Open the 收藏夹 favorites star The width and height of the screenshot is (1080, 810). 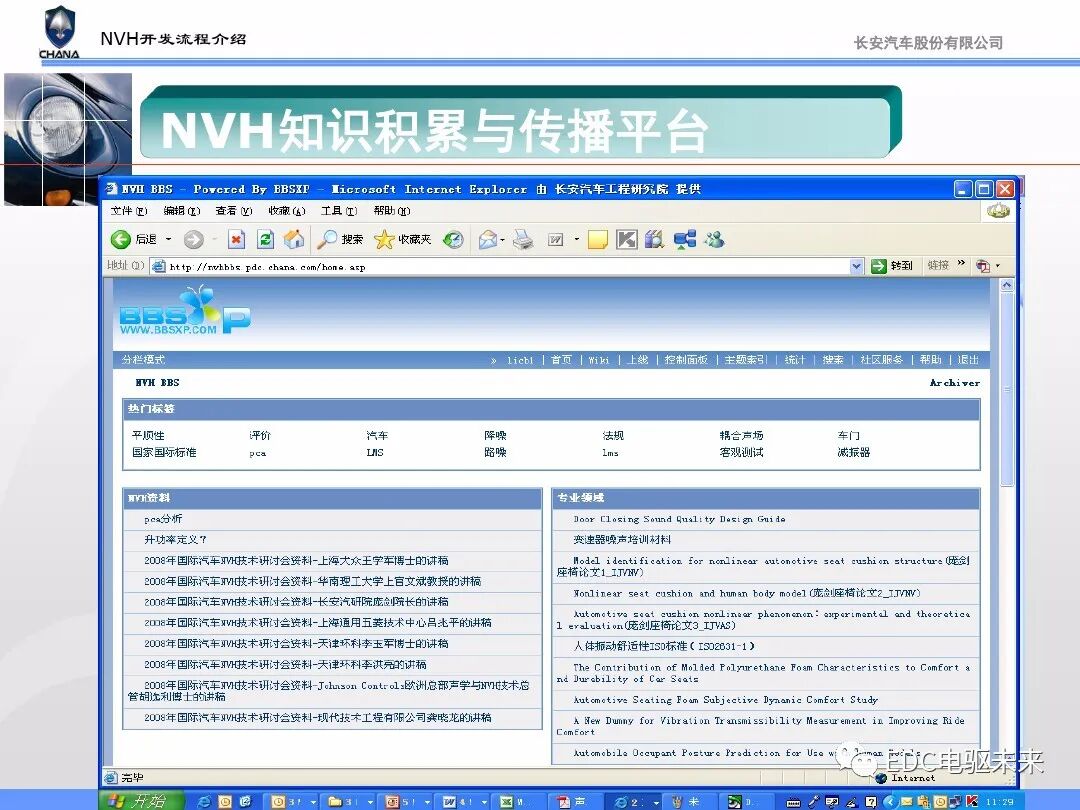(403, 239)
